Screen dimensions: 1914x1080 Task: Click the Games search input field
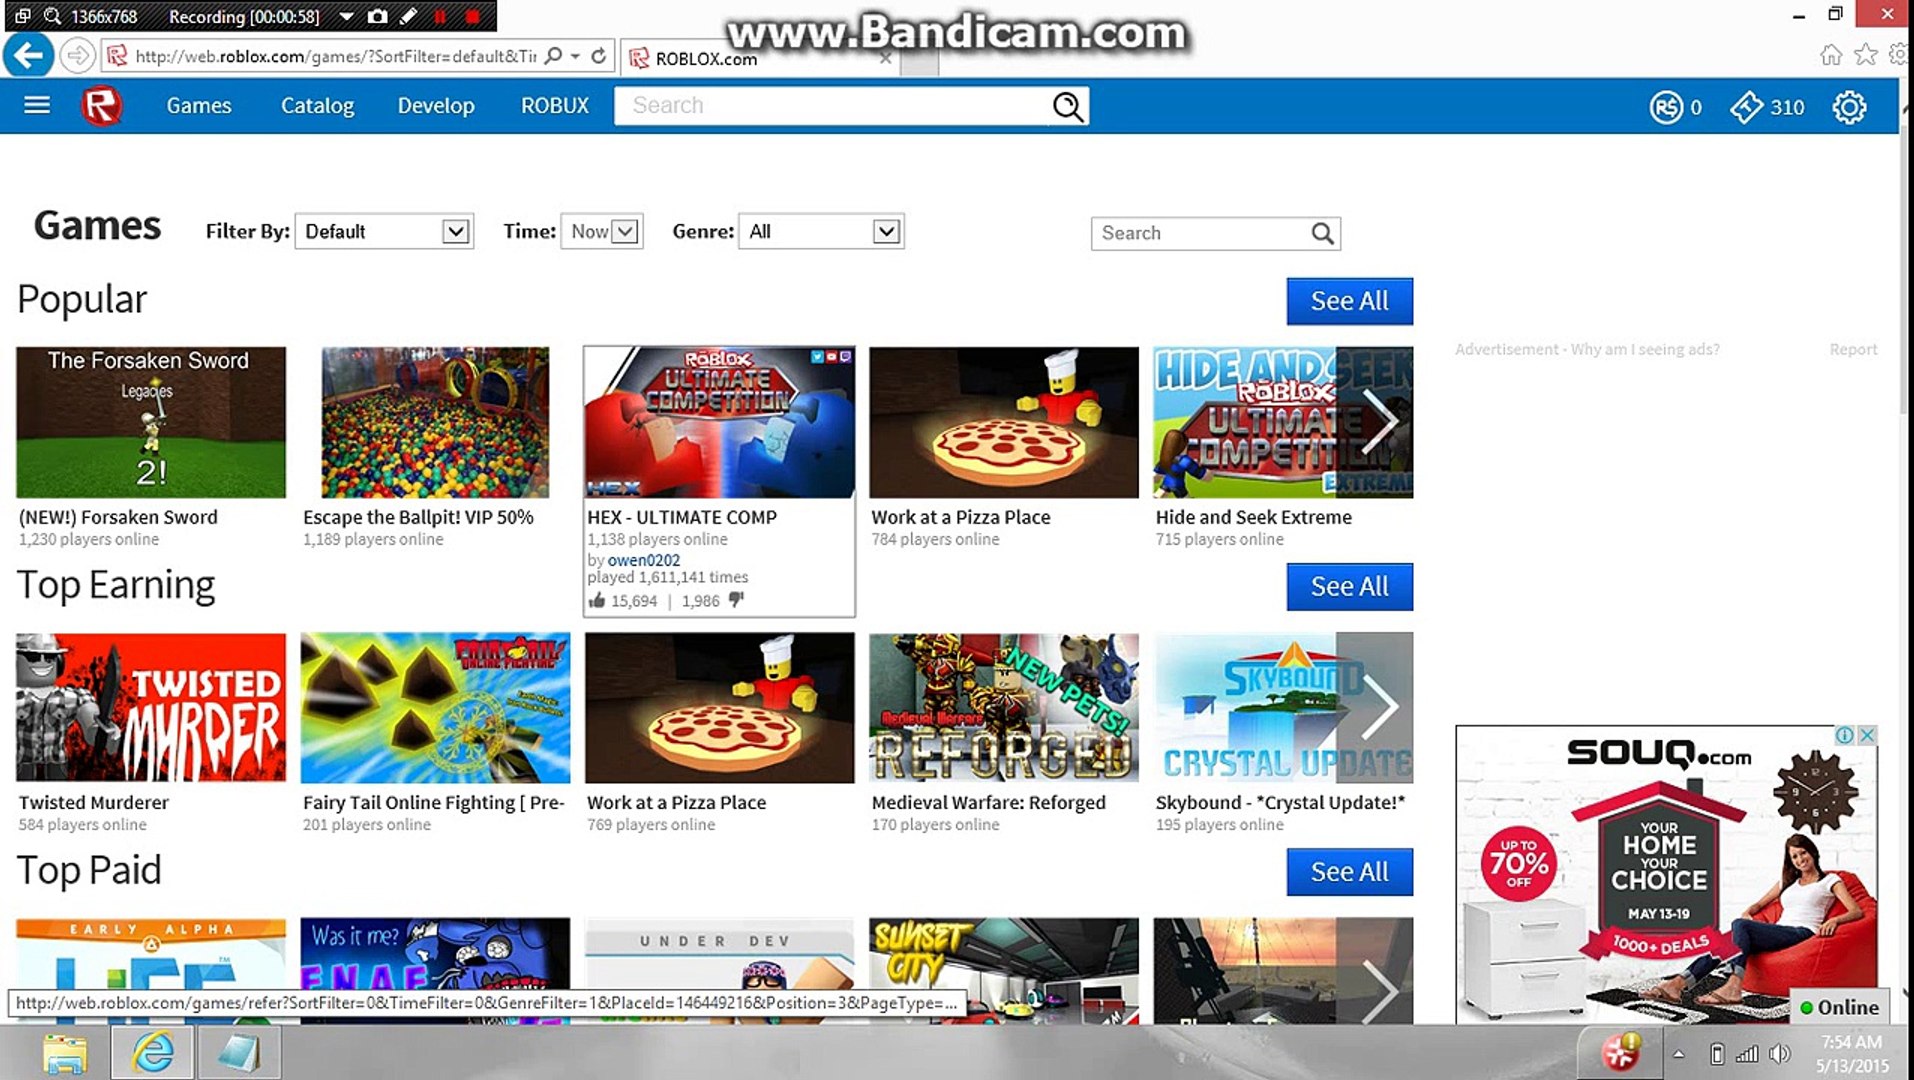(x=1202, y=233)
